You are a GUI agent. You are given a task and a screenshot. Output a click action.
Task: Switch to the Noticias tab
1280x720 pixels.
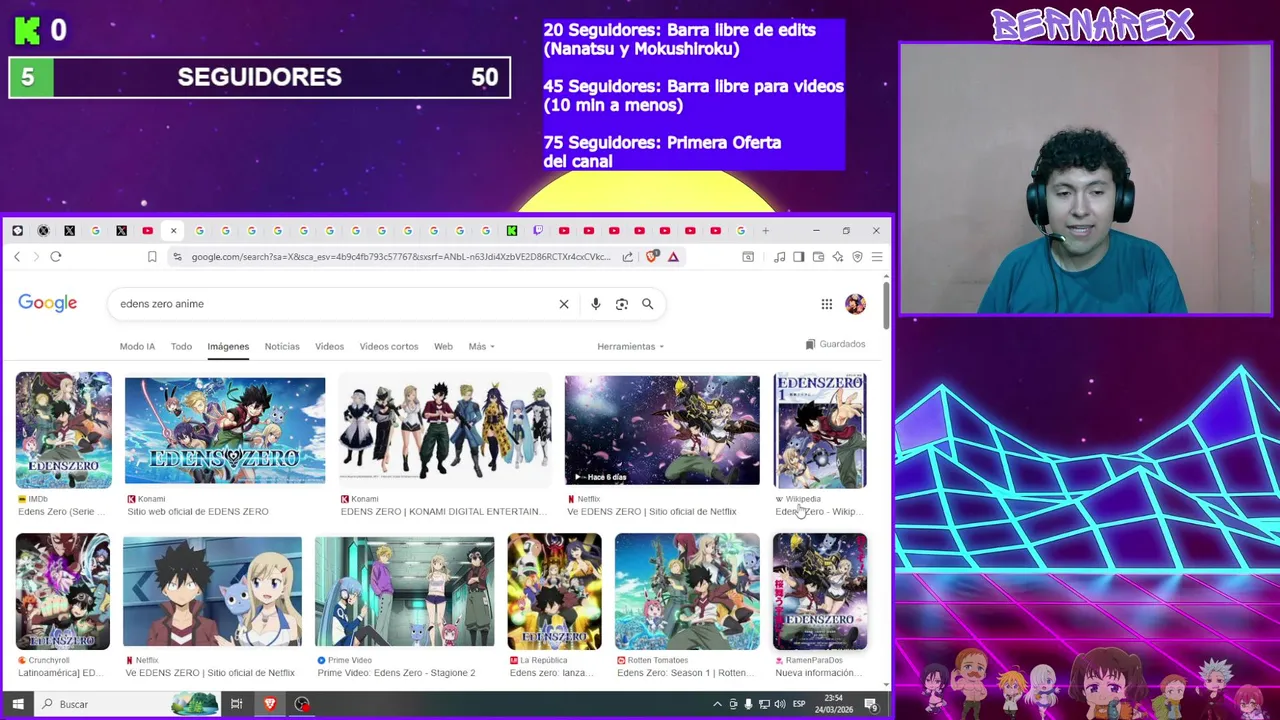coord(282,346)
